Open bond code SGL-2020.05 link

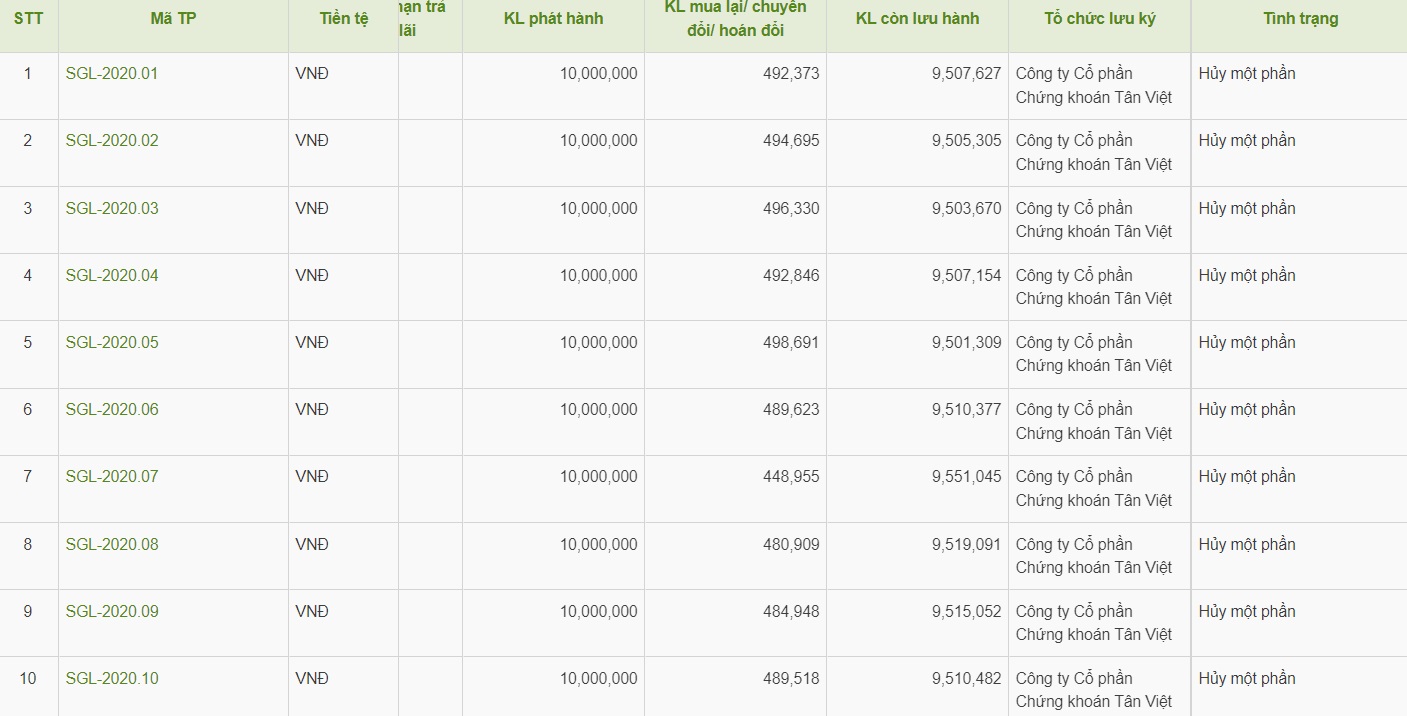point(112,342)
